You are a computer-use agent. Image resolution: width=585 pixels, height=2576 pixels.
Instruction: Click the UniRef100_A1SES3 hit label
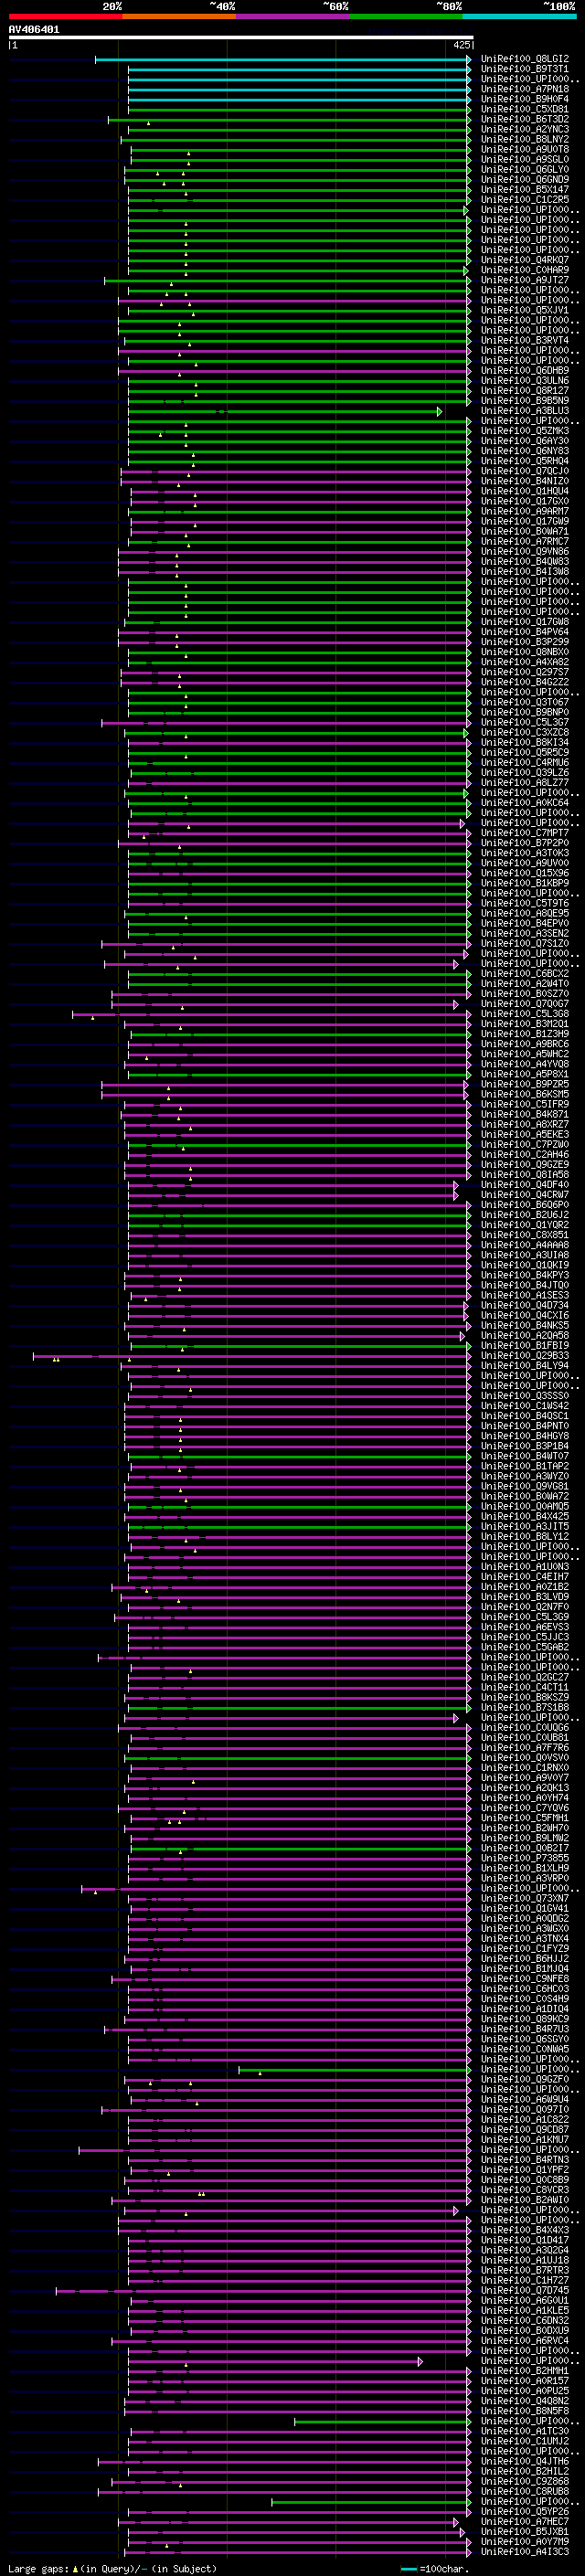pos(525,1295)
